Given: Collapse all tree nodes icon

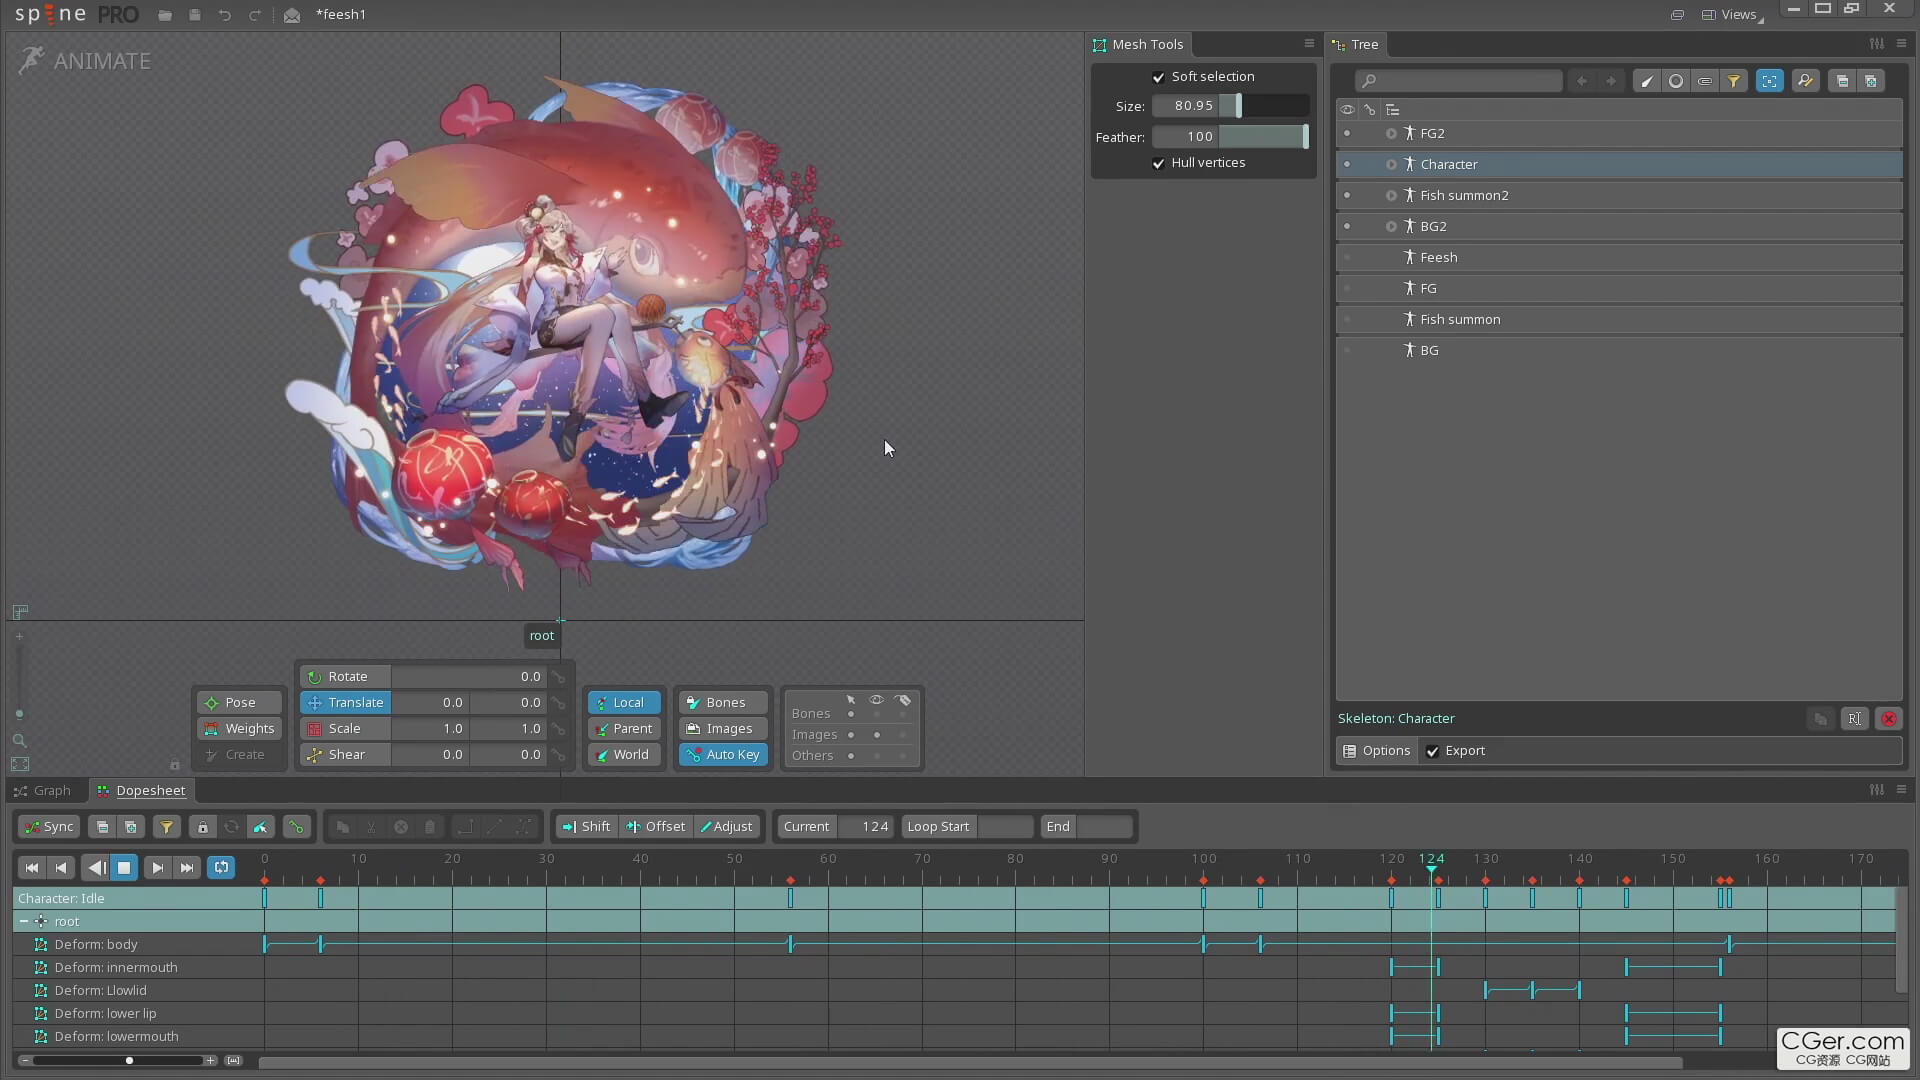Looking at the screenshot, I should 1842,81.
